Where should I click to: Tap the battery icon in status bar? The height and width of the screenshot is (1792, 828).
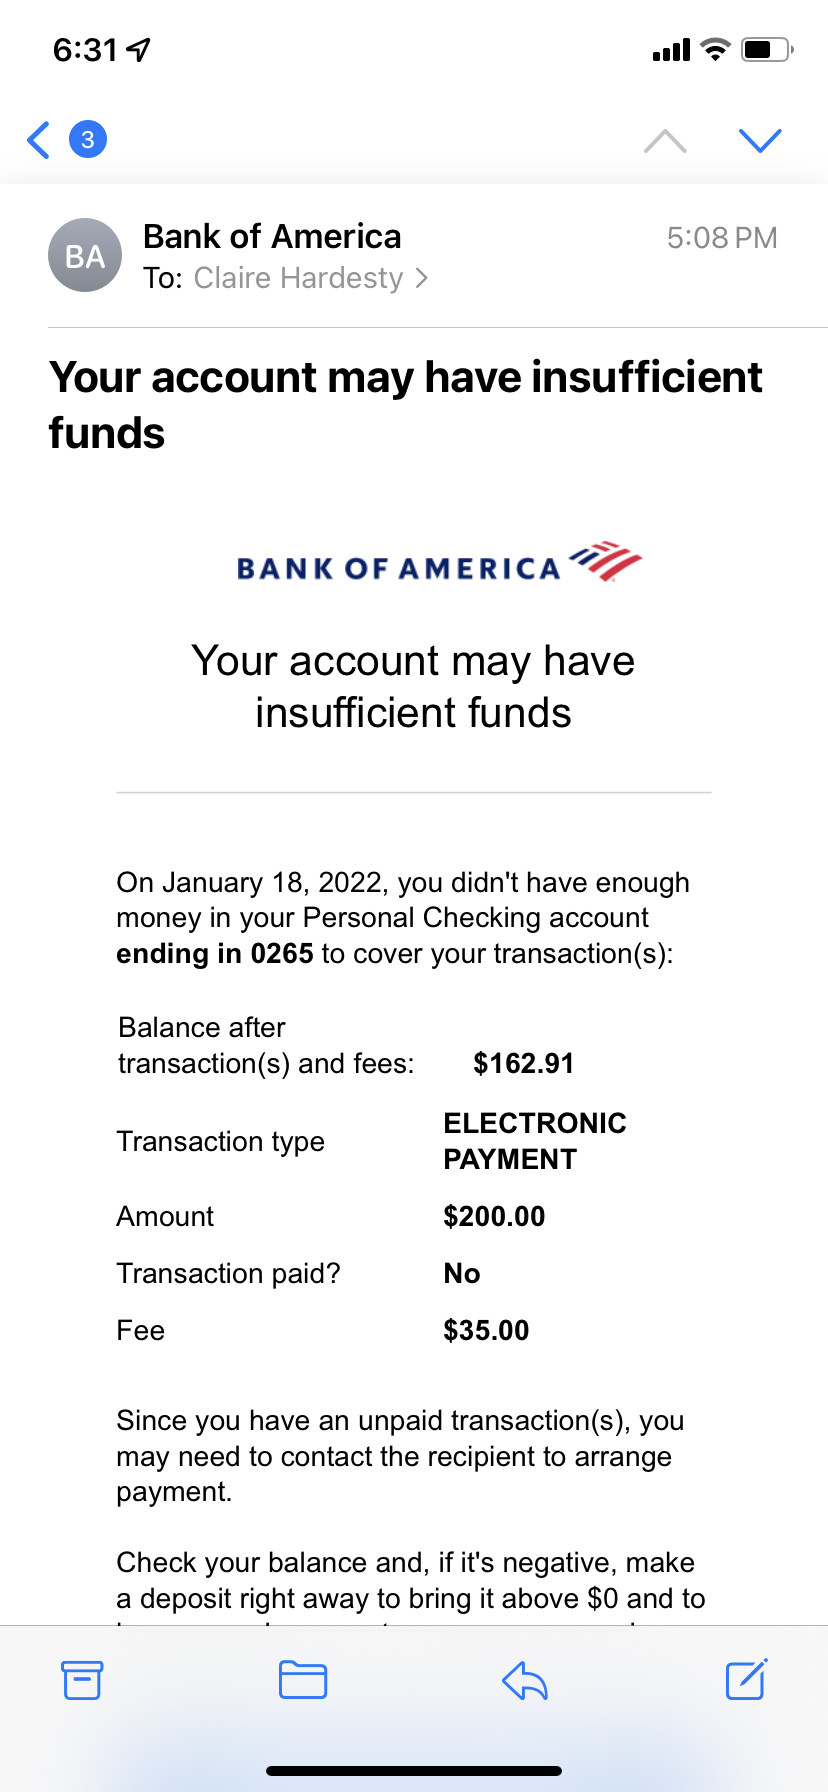click(x=766, y=49)
